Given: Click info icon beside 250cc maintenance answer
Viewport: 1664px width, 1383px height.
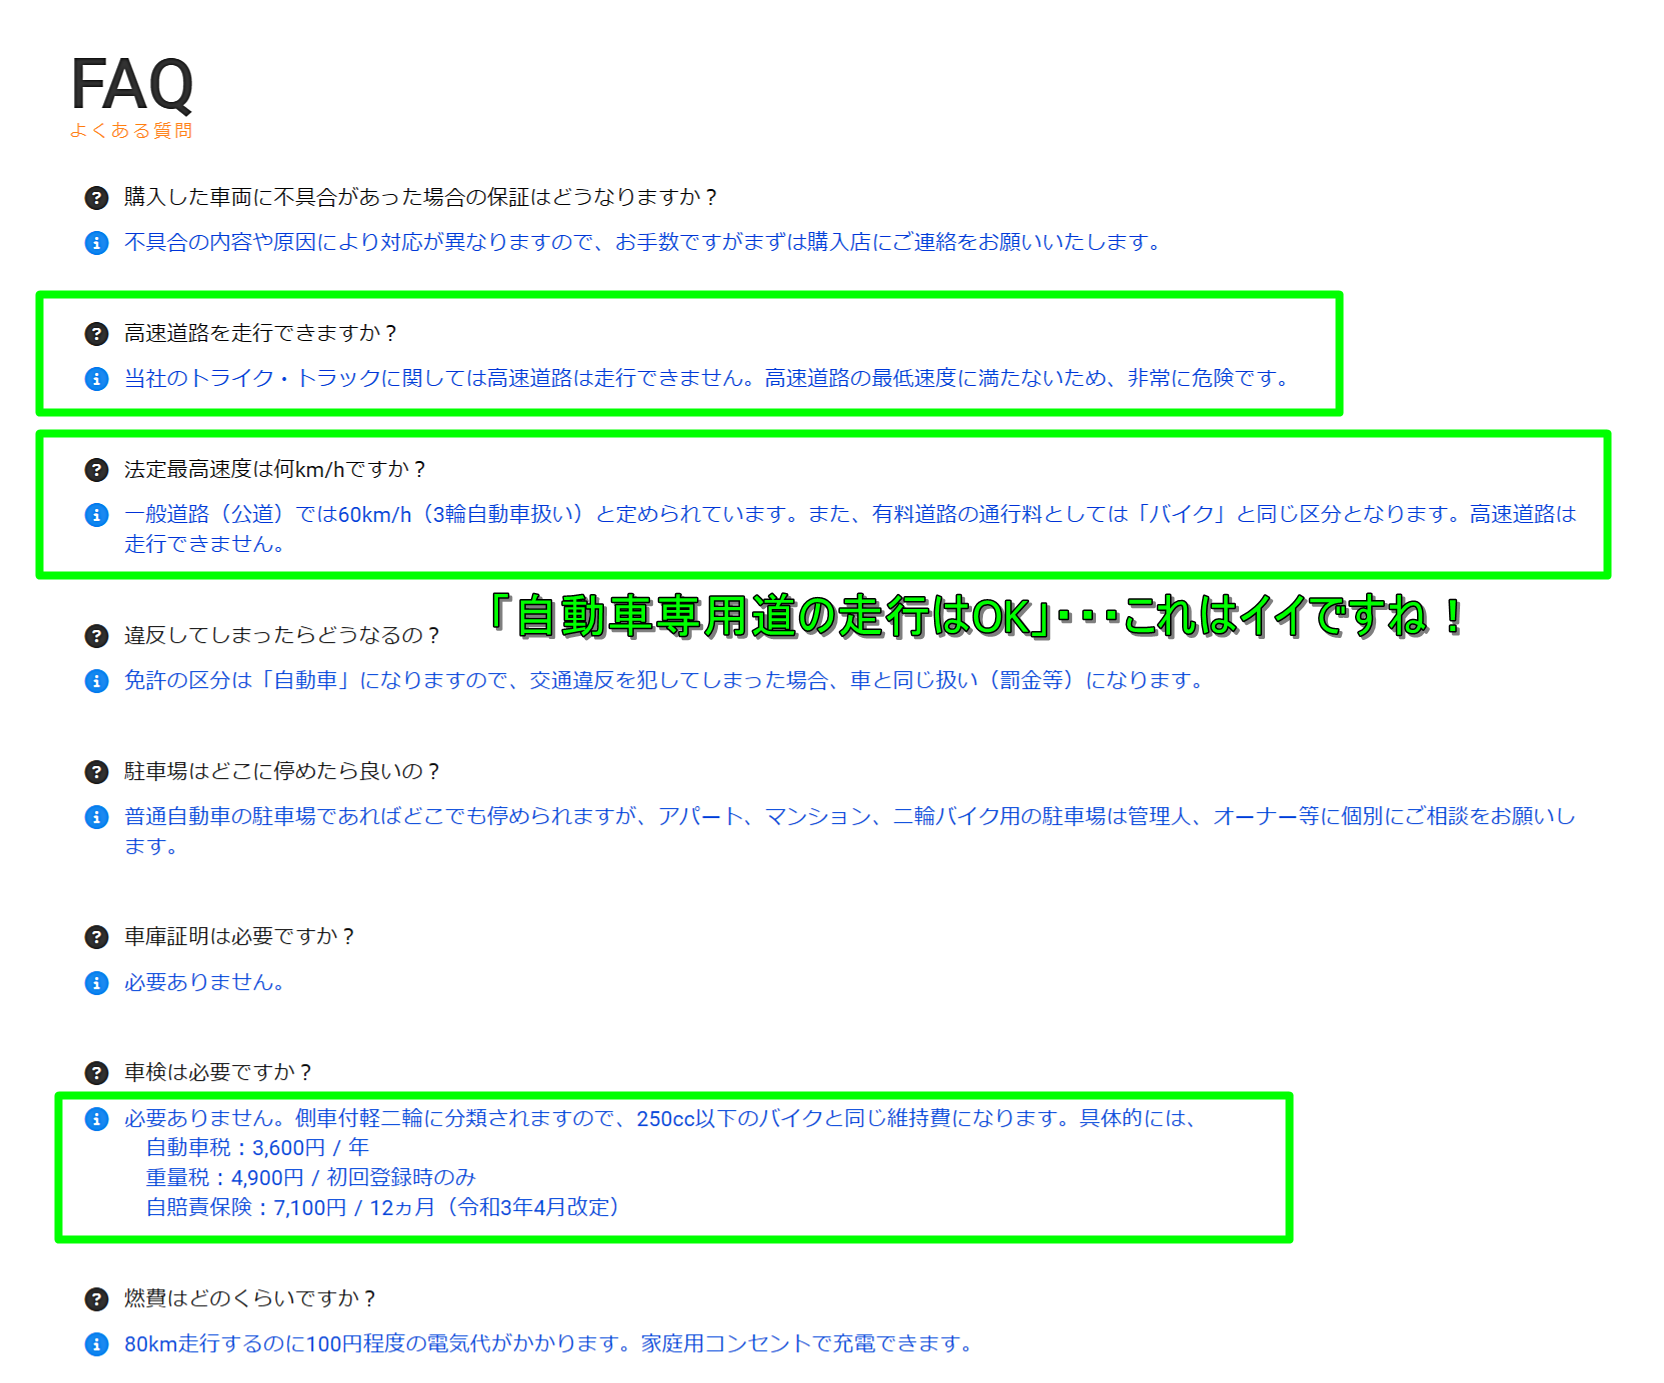Looking at the screenshot, I should point(96,1119).
